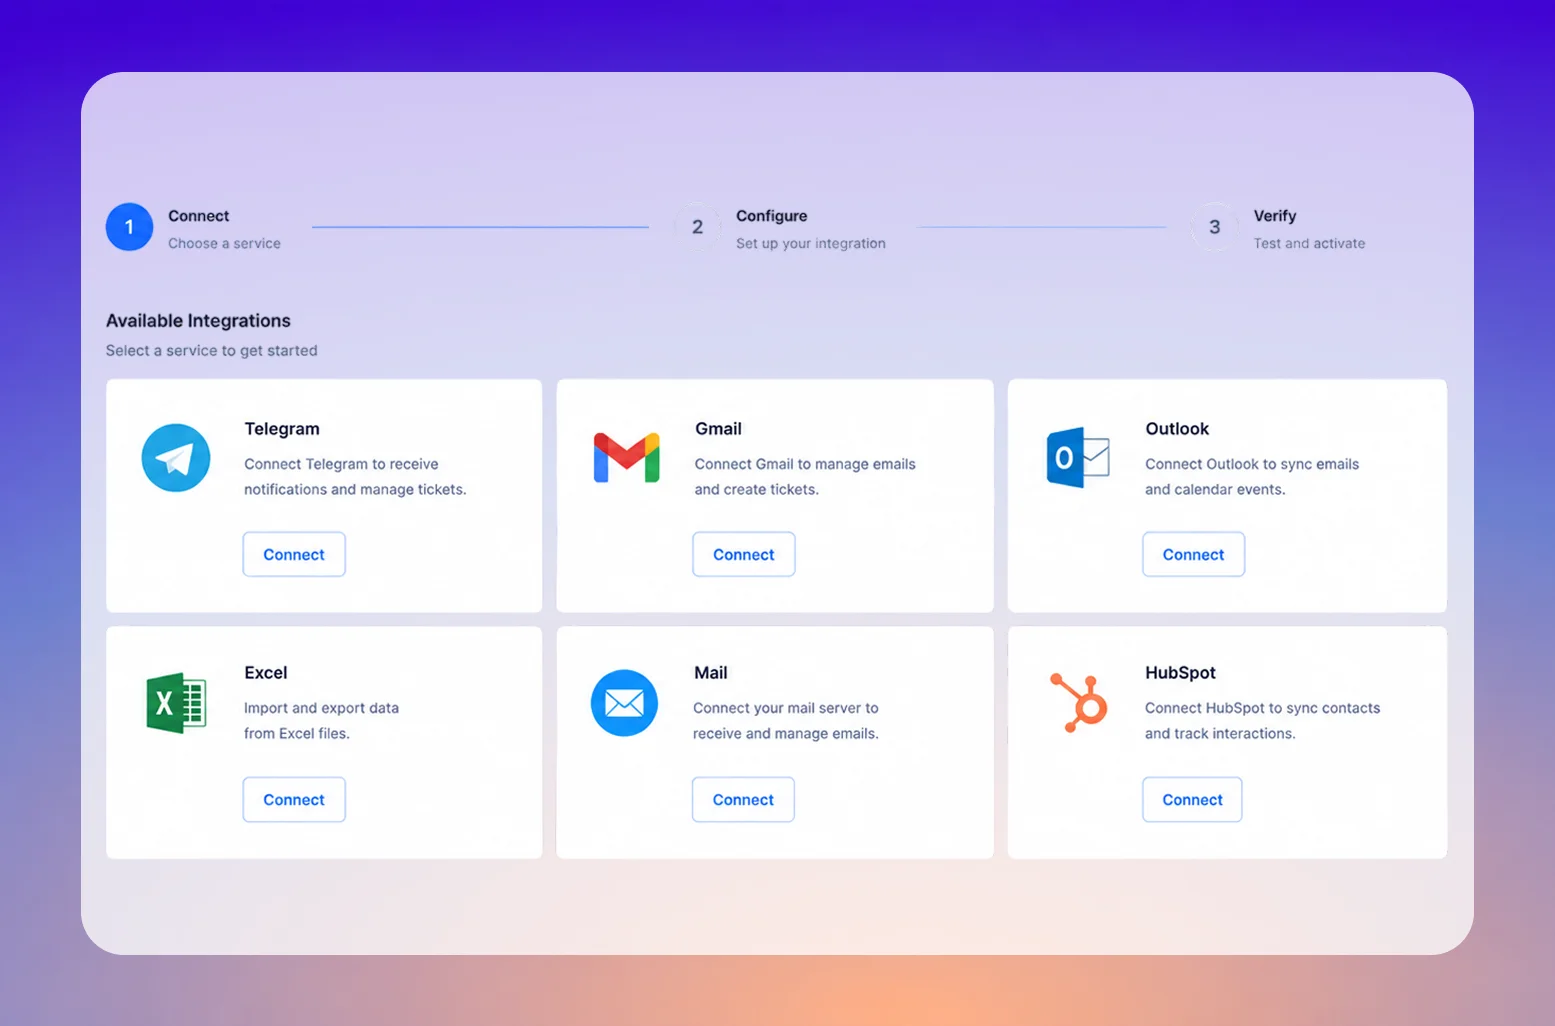Click the Gmail card title

[718, 429]
